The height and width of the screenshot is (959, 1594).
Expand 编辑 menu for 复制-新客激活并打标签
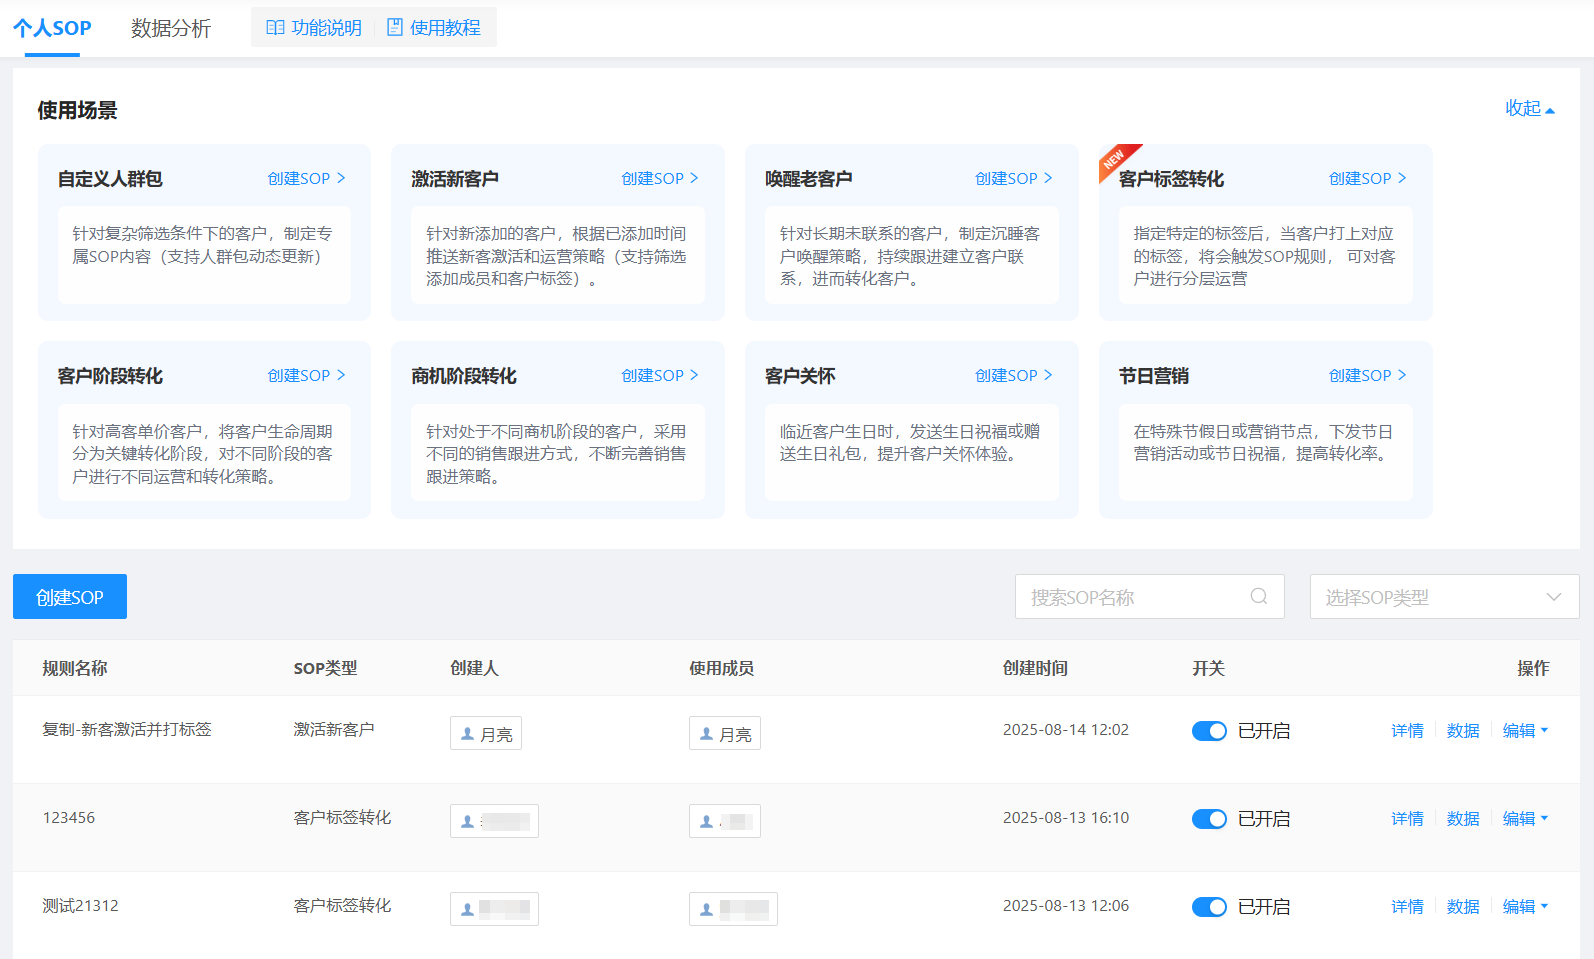pos(1525,731)
